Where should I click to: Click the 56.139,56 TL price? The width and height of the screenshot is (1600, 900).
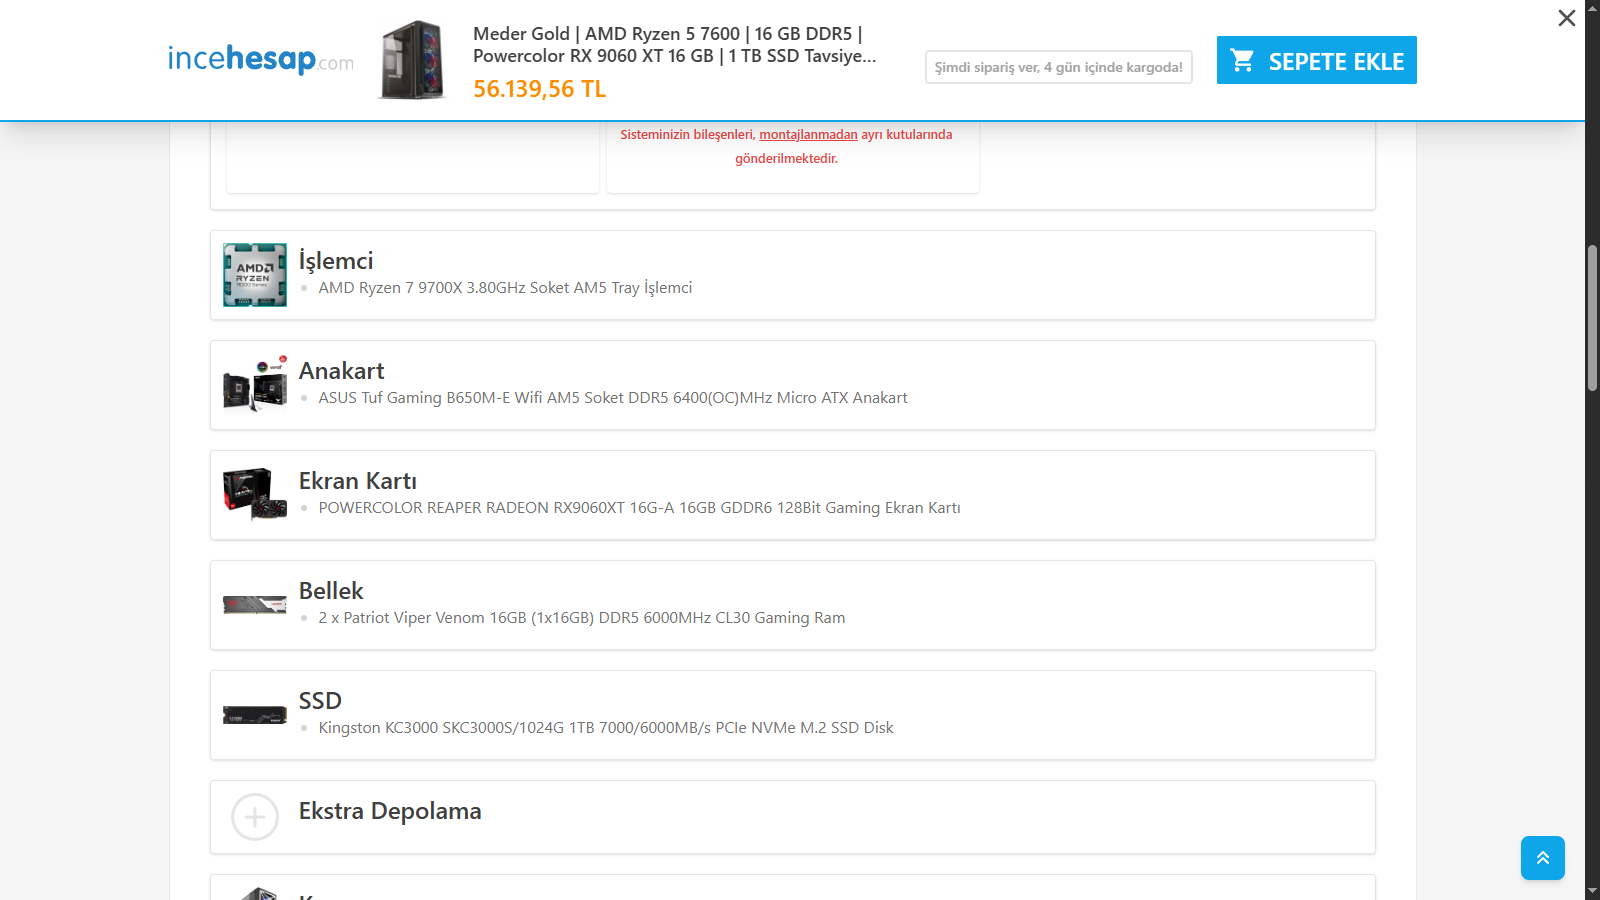click(x=540, y=89)
